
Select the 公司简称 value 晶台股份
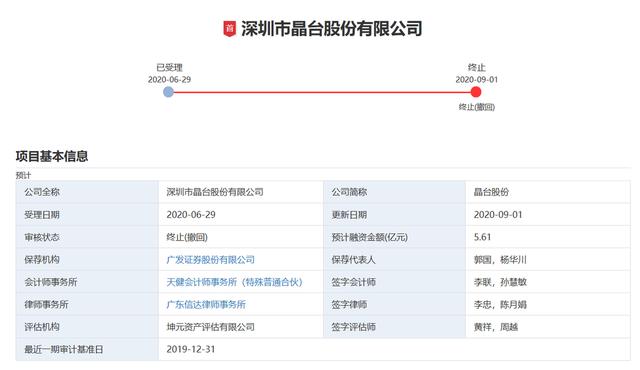(491, 192)
